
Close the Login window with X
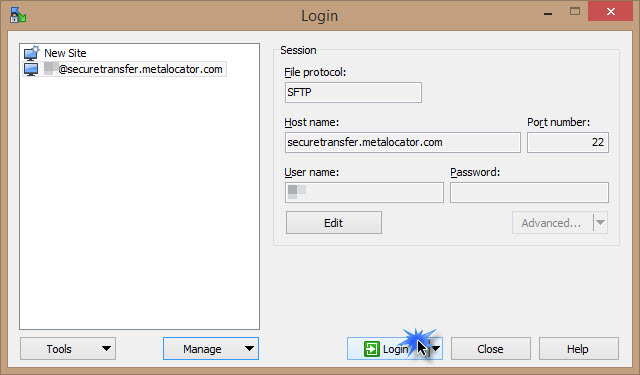point(610,11)
